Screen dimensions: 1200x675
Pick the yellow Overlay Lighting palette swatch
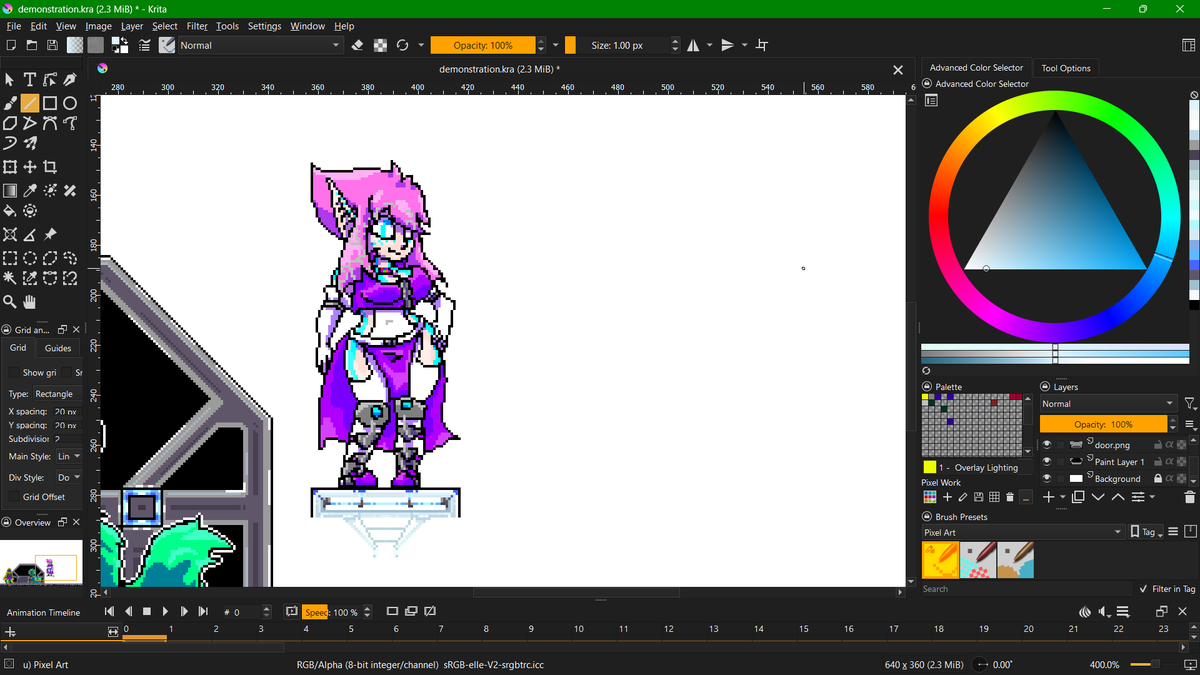point(929,467)
